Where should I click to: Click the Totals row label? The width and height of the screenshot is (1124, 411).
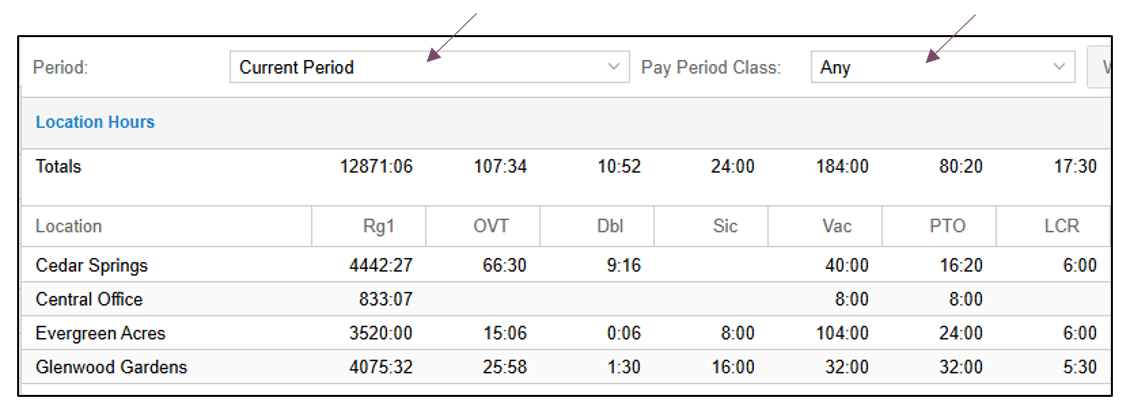[x=59, y=167]
